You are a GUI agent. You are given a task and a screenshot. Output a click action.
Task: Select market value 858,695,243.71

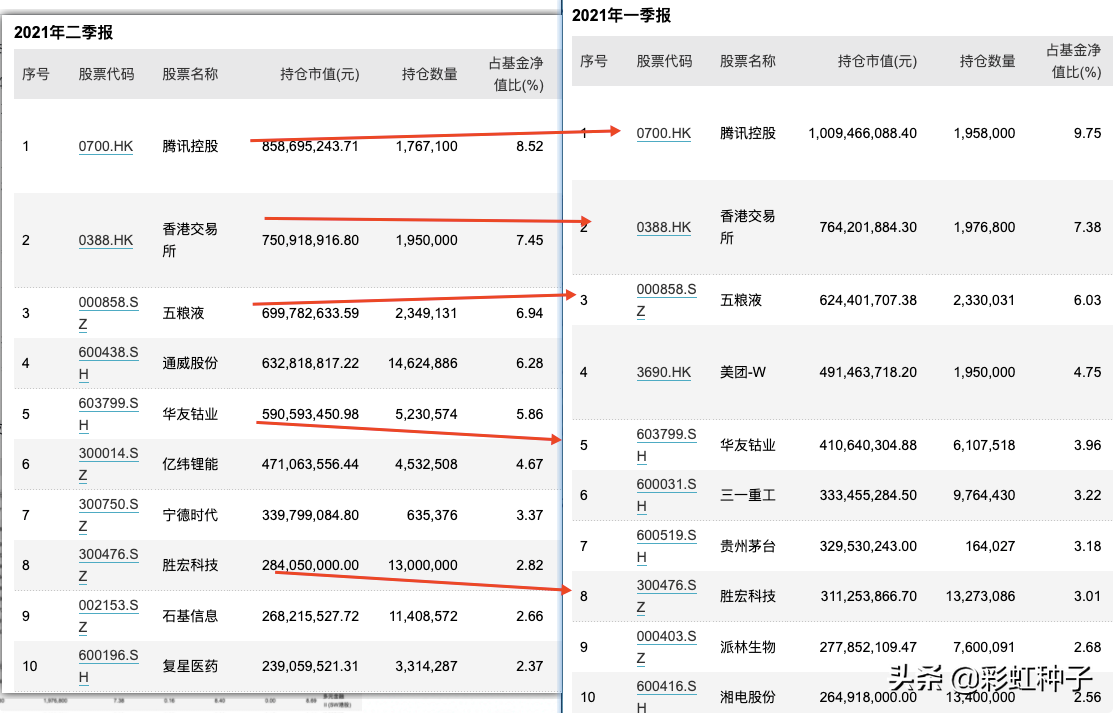(x=310, y=146)
